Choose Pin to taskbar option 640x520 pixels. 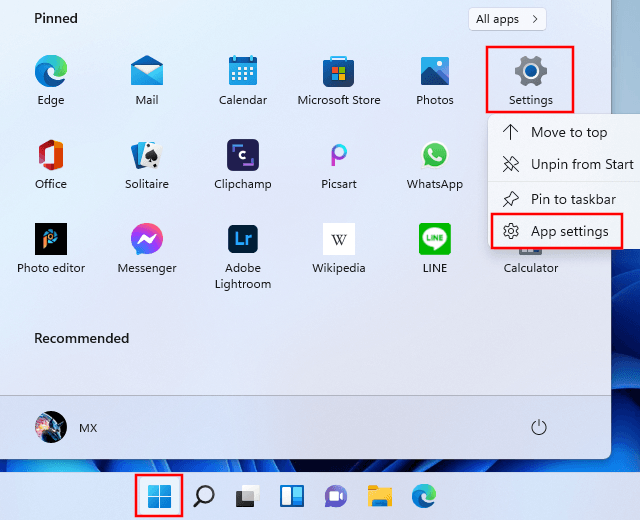point(565,199)
